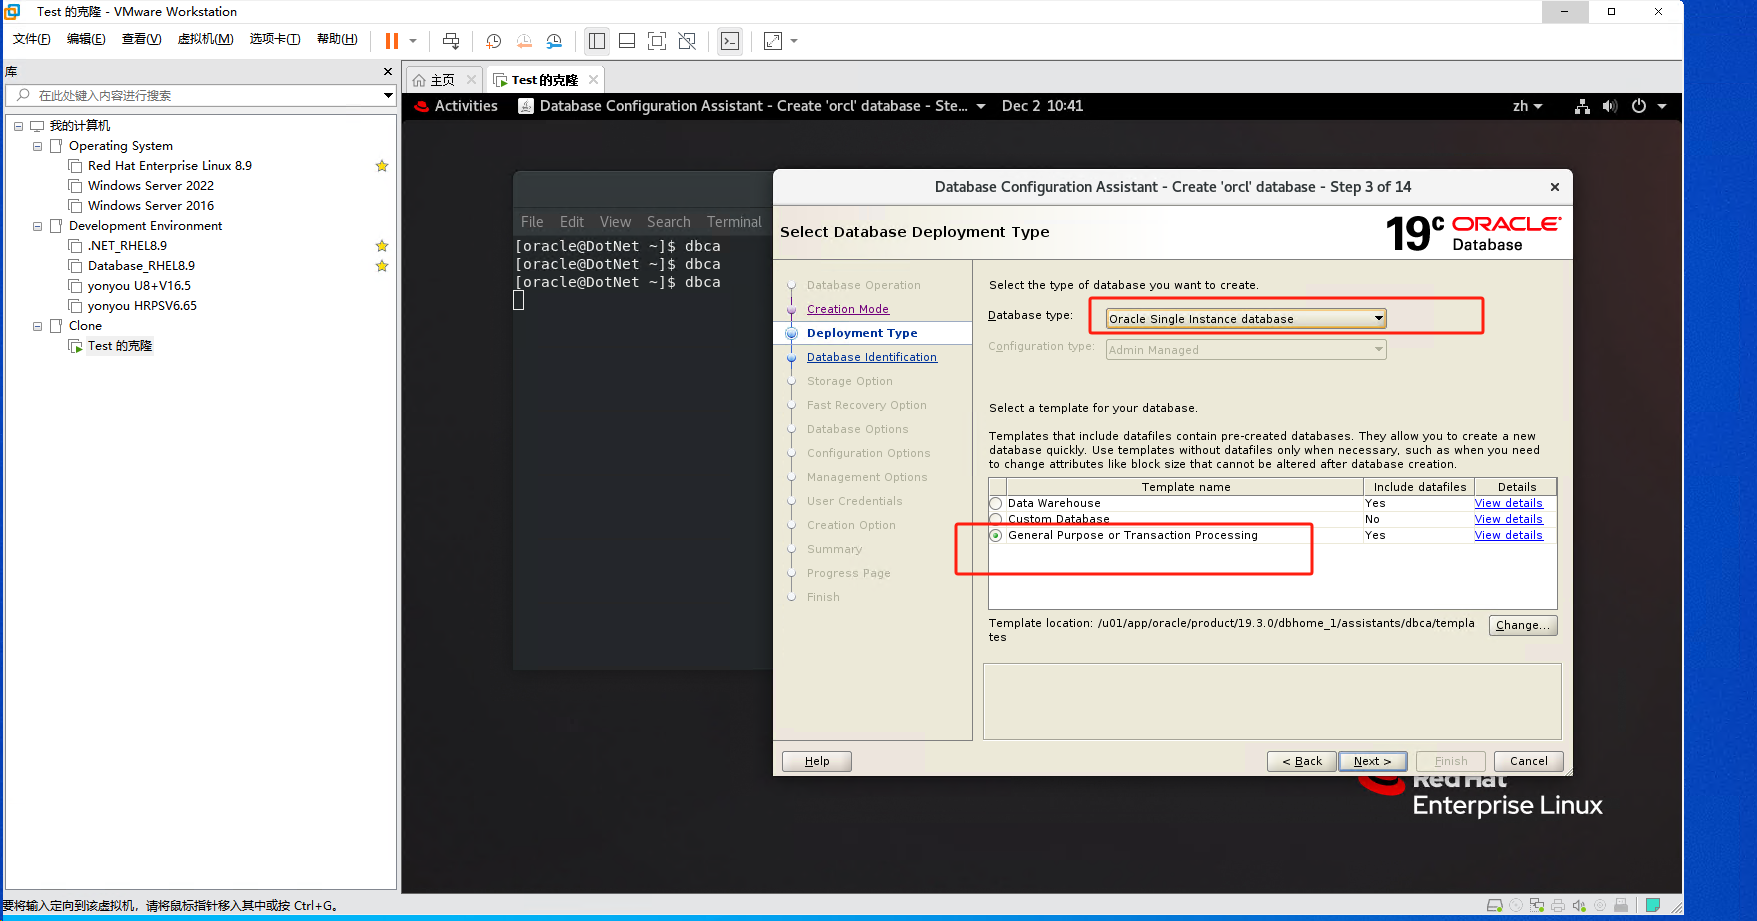
Task: Click the sound card status icon
Action: point(1579,906)
